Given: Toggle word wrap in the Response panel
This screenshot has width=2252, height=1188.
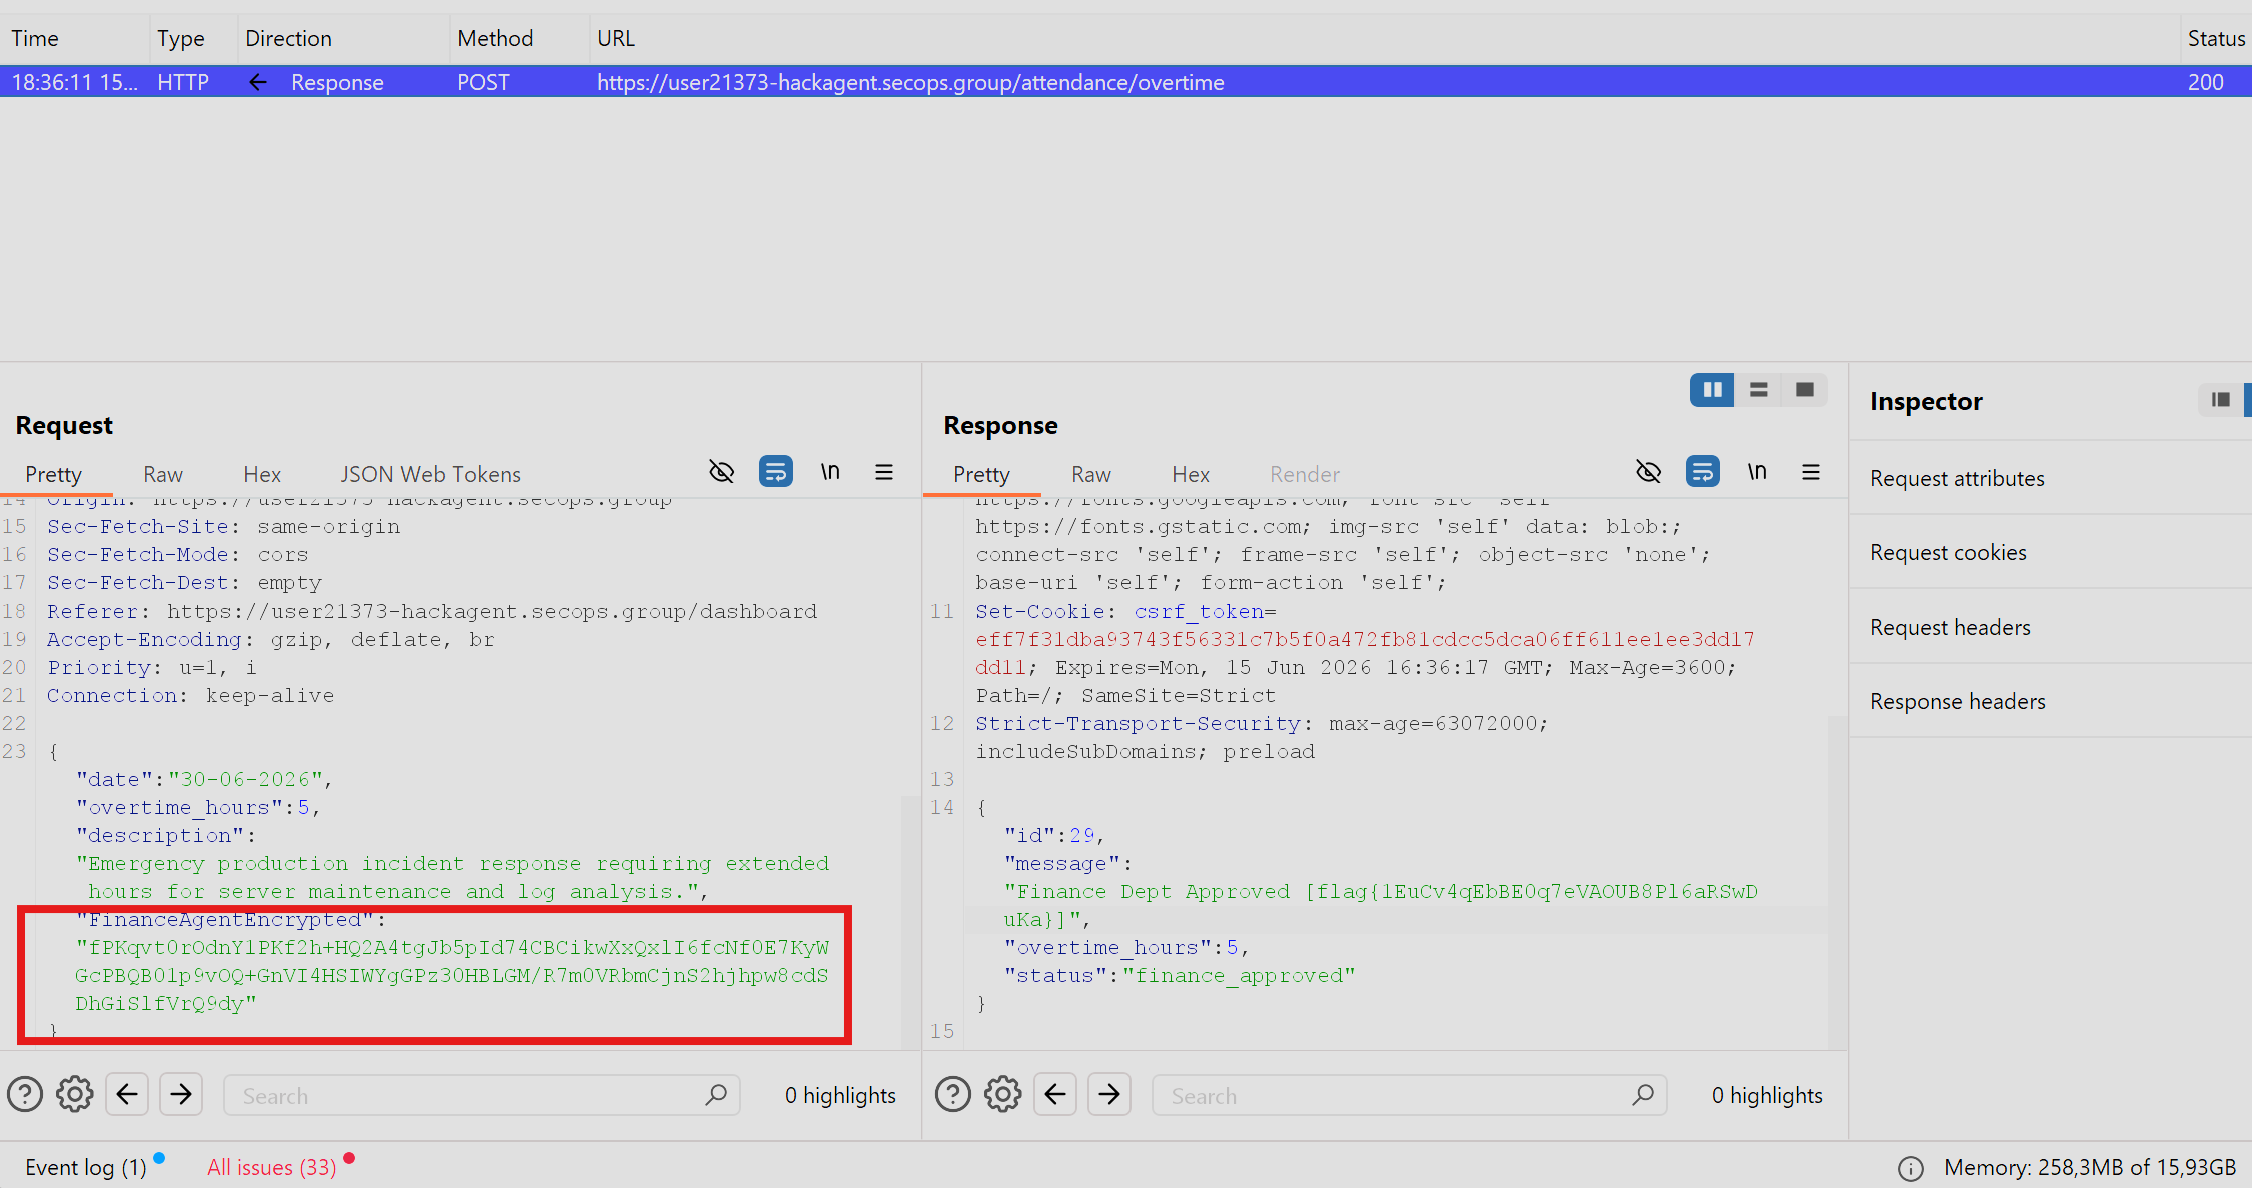Looking at the screenshot, I should pyautogui.click(x=1702, y=472).
